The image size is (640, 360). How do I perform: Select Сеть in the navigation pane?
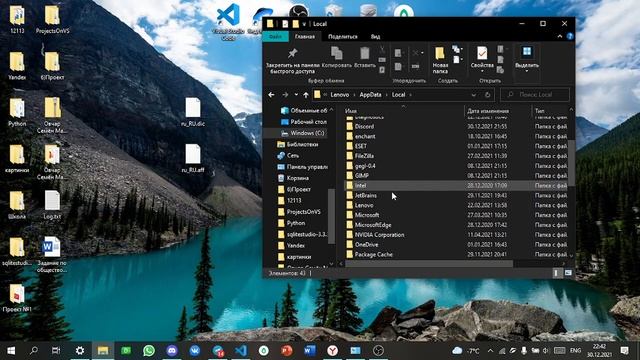288,156
